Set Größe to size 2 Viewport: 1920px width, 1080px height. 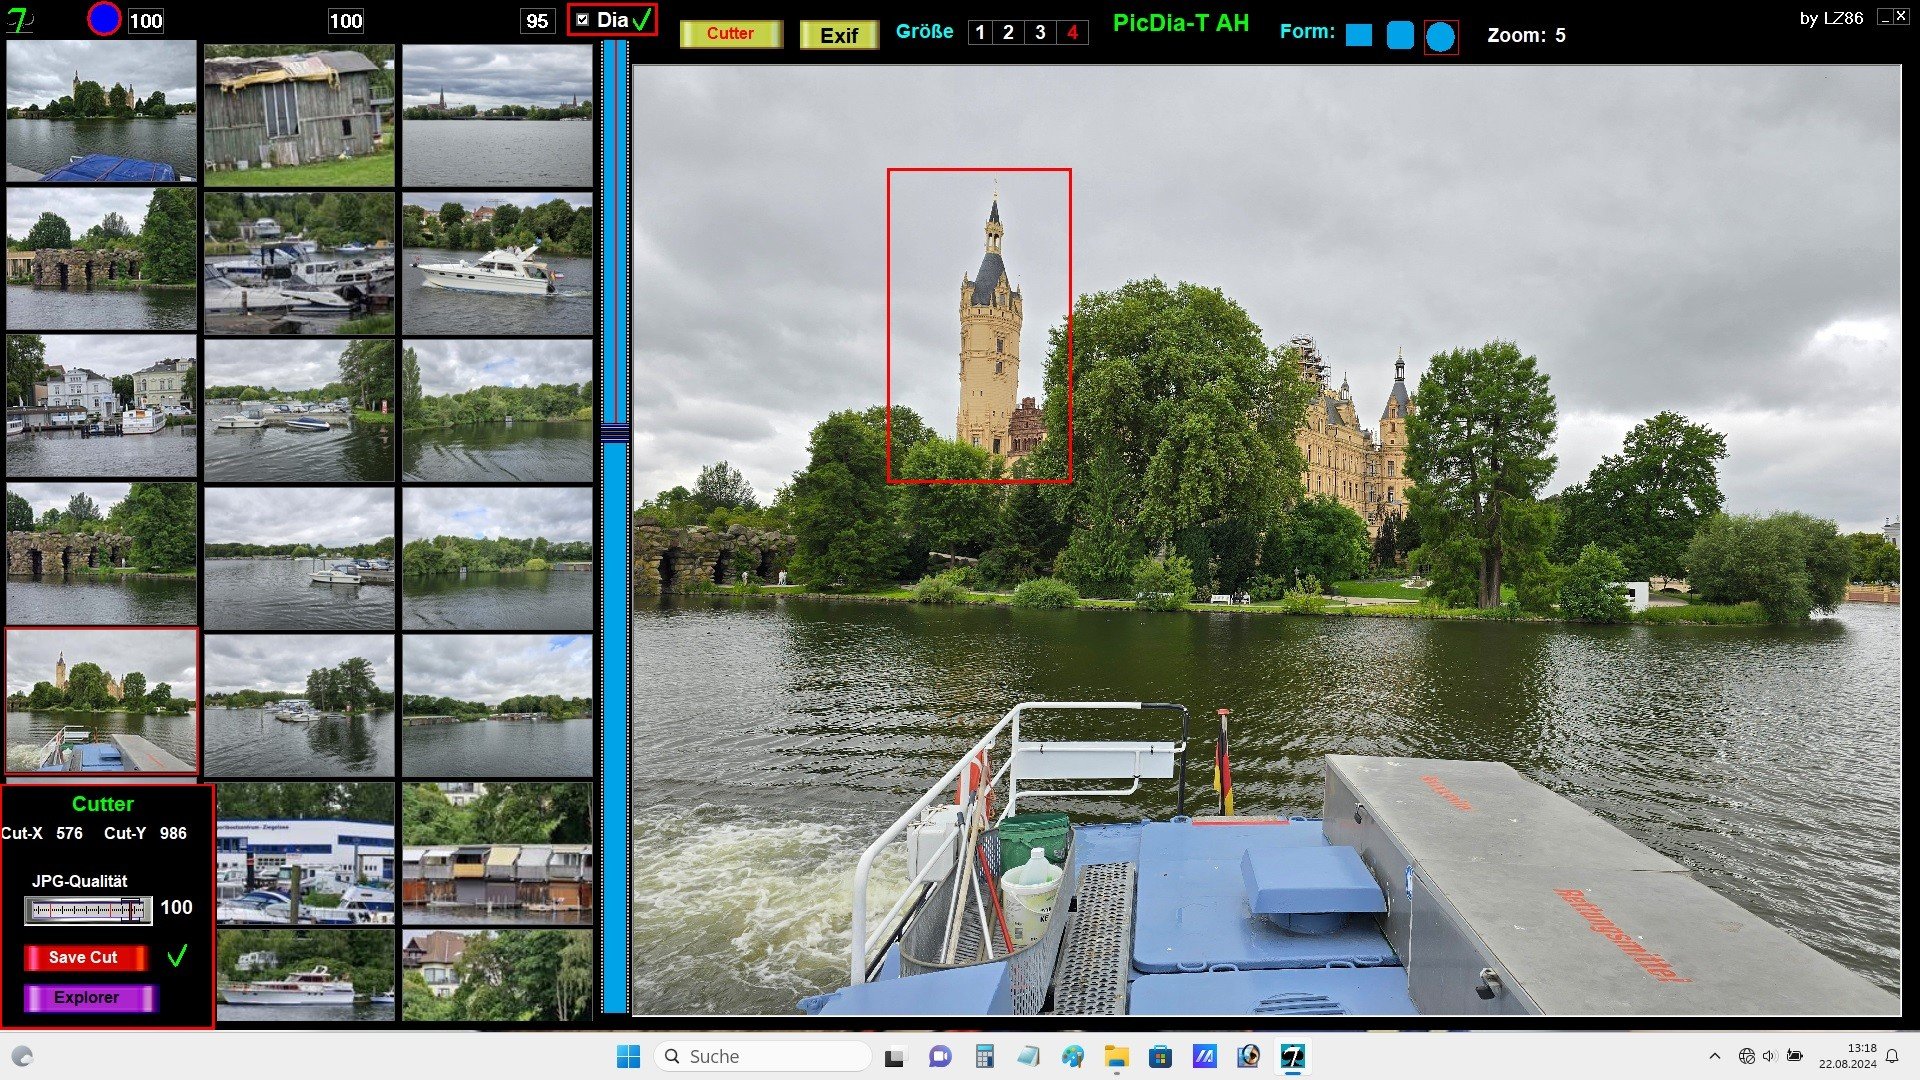pos(1008,33)
